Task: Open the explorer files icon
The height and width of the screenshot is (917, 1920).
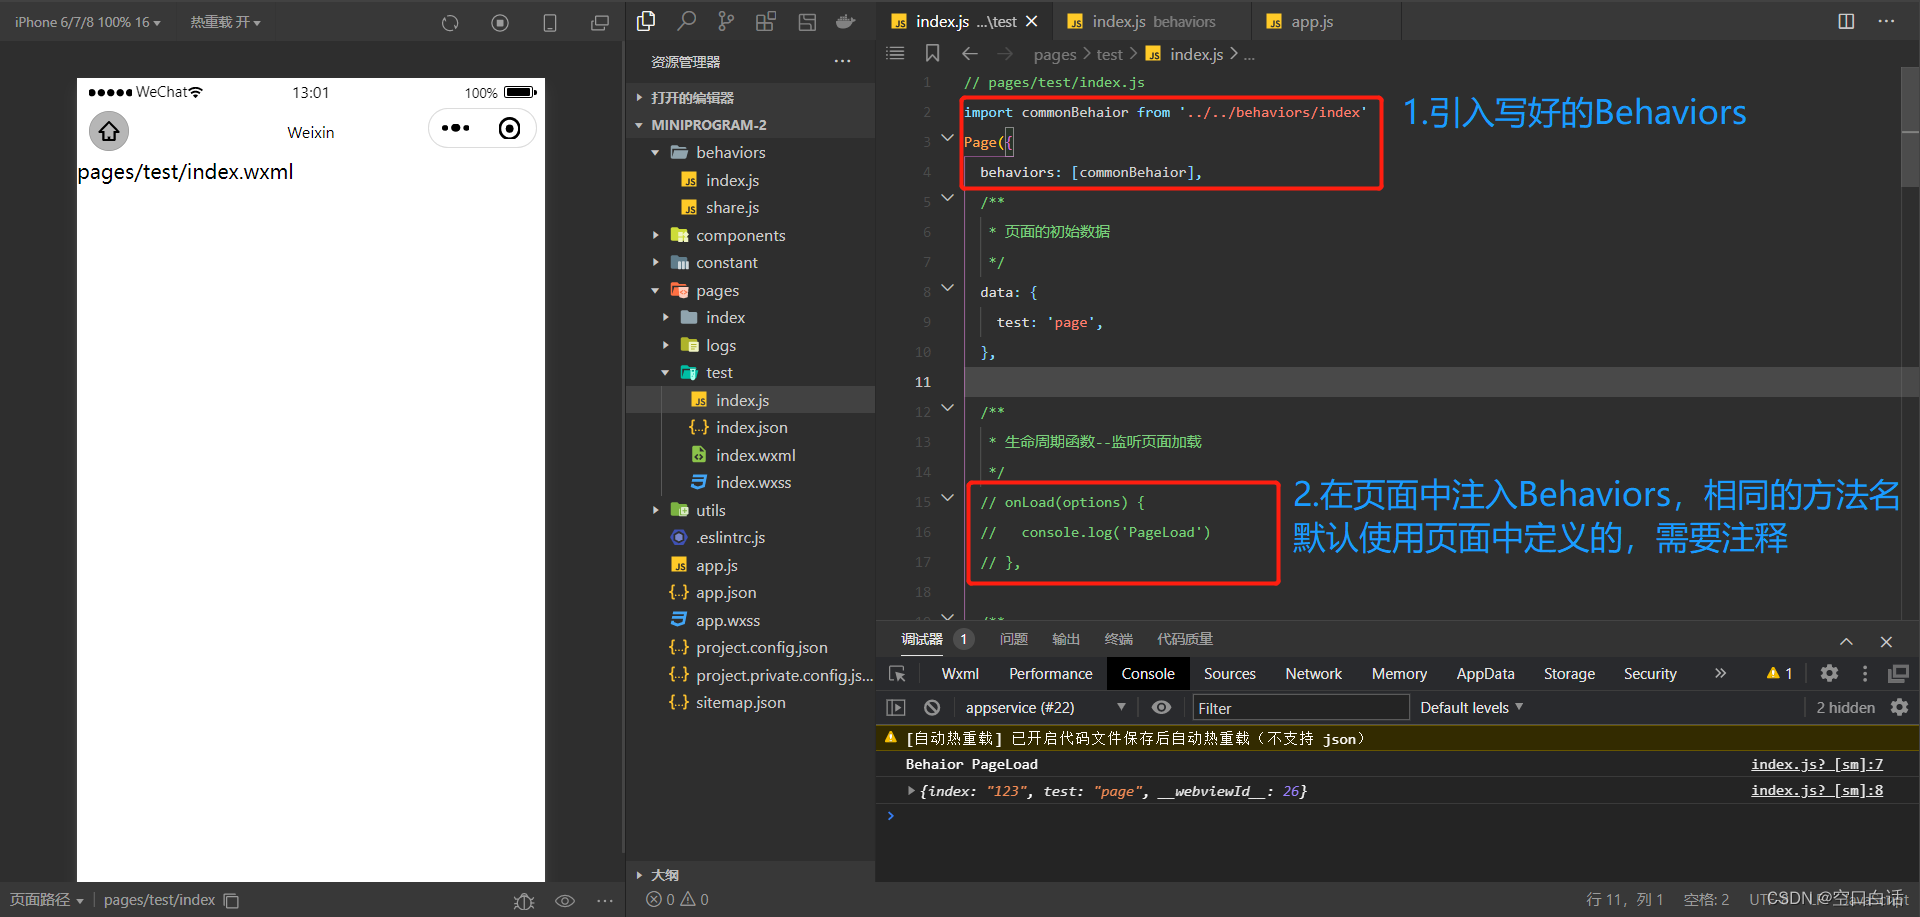Action: (x=646, y=21)
